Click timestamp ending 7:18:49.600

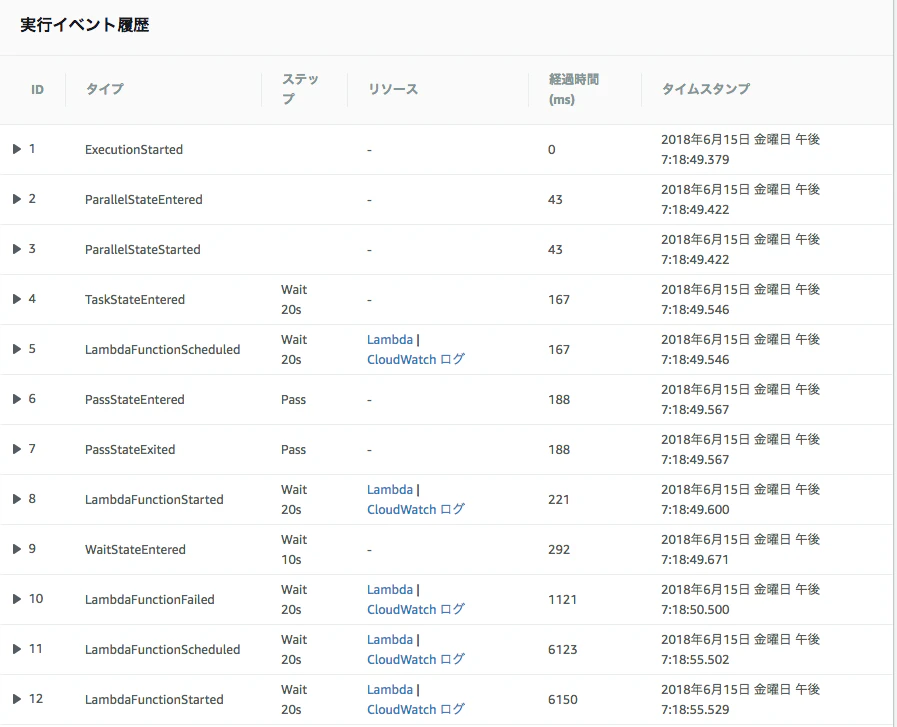click(x=740, y=499)
